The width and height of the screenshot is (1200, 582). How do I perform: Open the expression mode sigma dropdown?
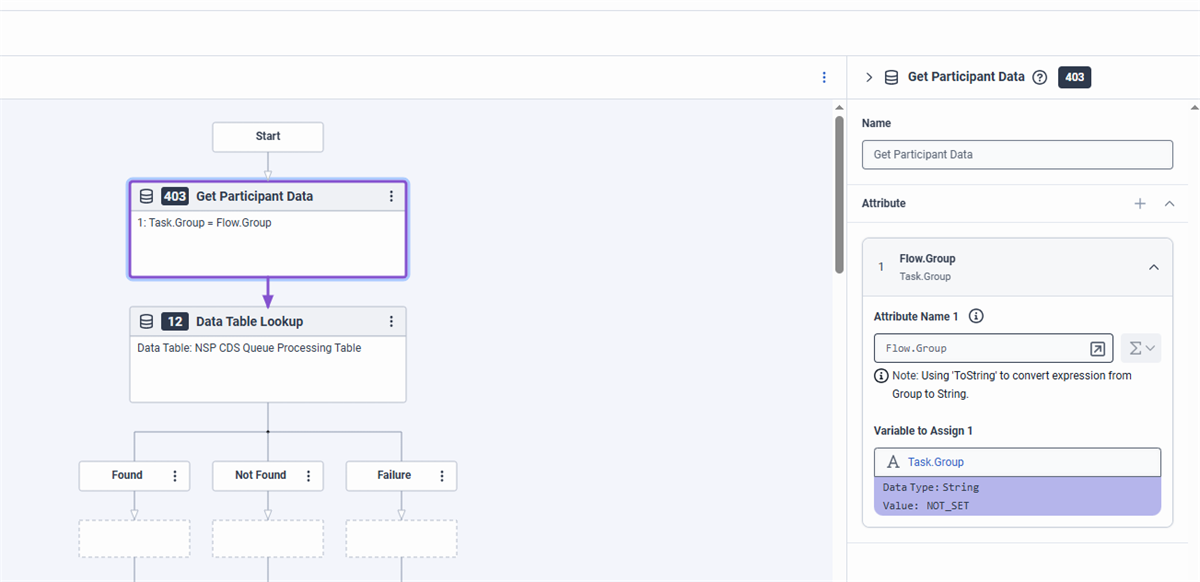1141,348
